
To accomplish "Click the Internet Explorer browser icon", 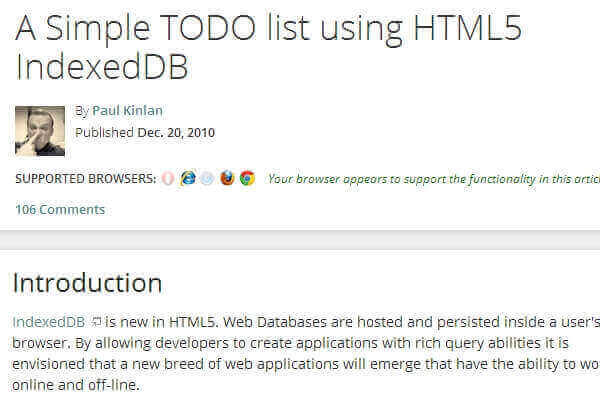I will click(187, 179).
